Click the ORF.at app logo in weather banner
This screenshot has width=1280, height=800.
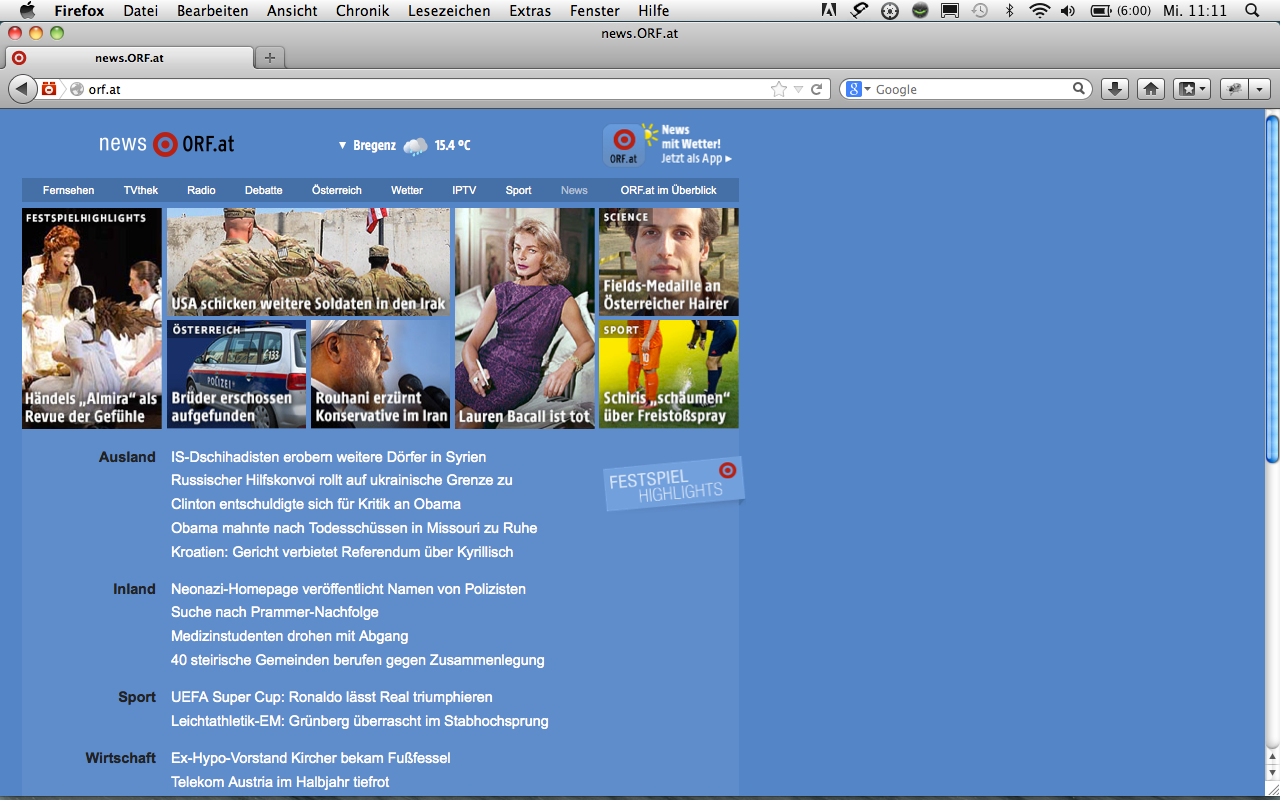coord(624,146)
